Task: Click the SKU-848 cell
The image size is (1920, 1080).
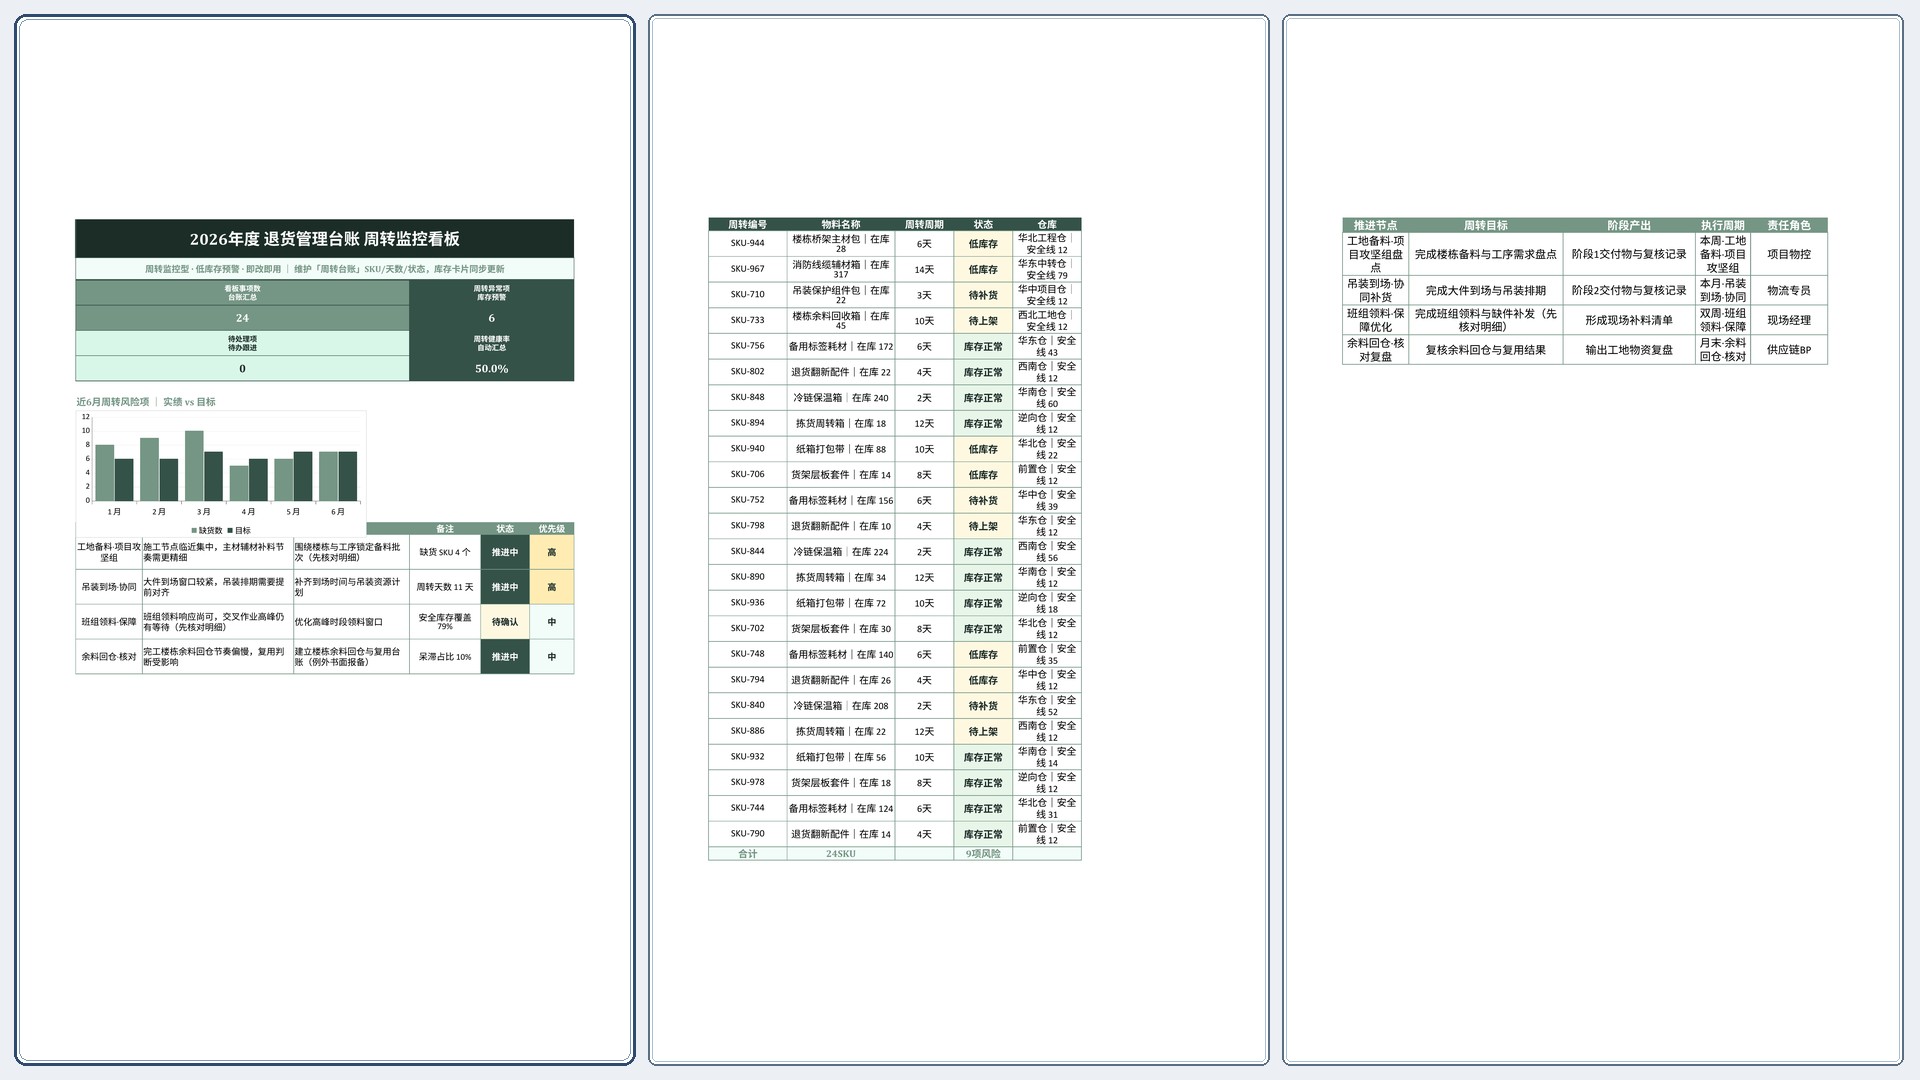Action: point(747,397)
